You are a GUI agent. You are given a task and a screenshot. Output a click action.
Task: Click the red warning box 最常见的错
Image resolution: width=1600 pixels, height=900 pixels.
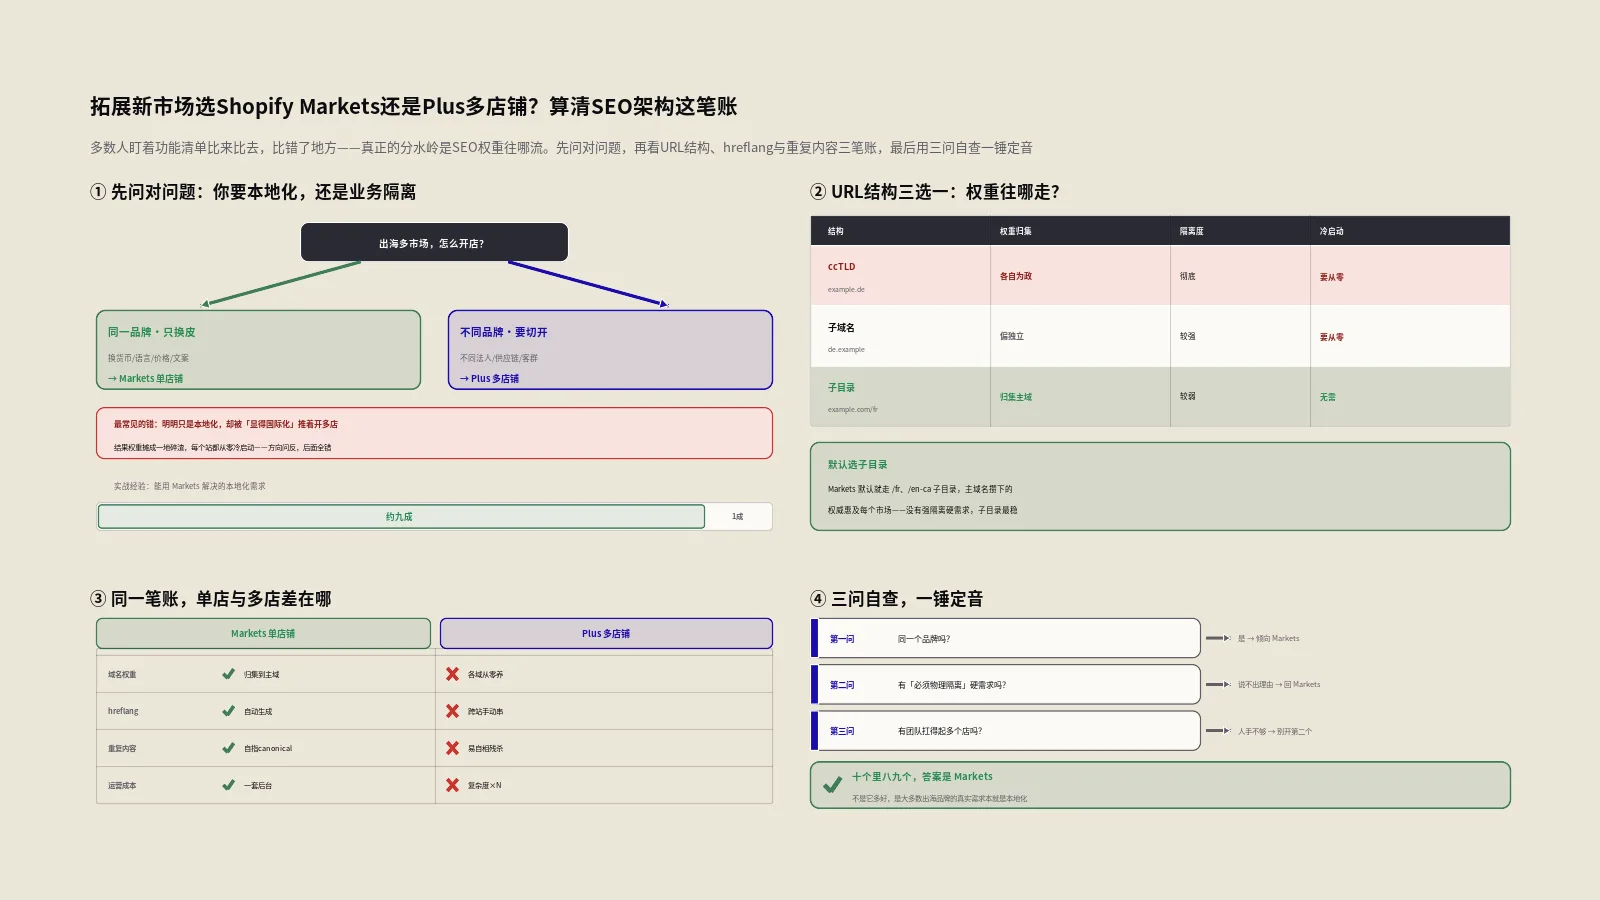pos(434,433)
